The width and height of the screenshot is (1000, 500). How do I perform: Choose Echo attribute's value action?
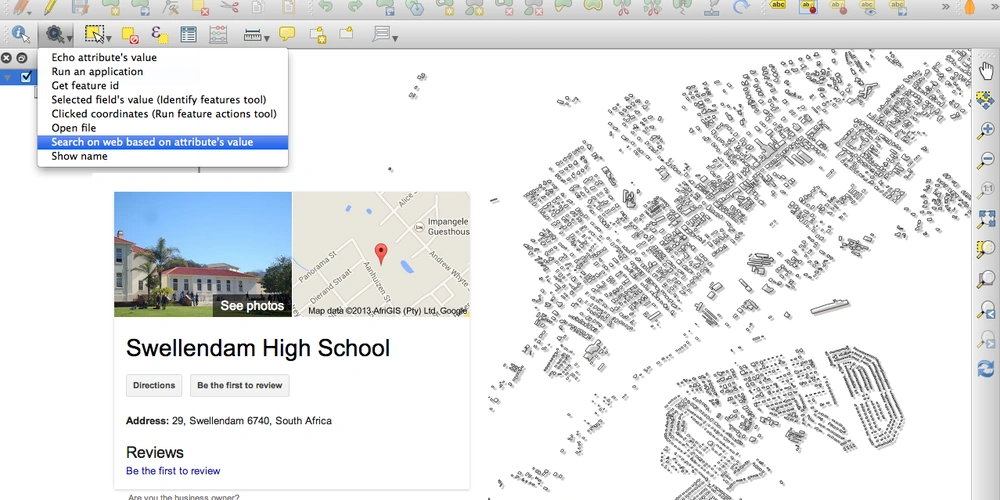pyautogui.click(x=163, y=57)
